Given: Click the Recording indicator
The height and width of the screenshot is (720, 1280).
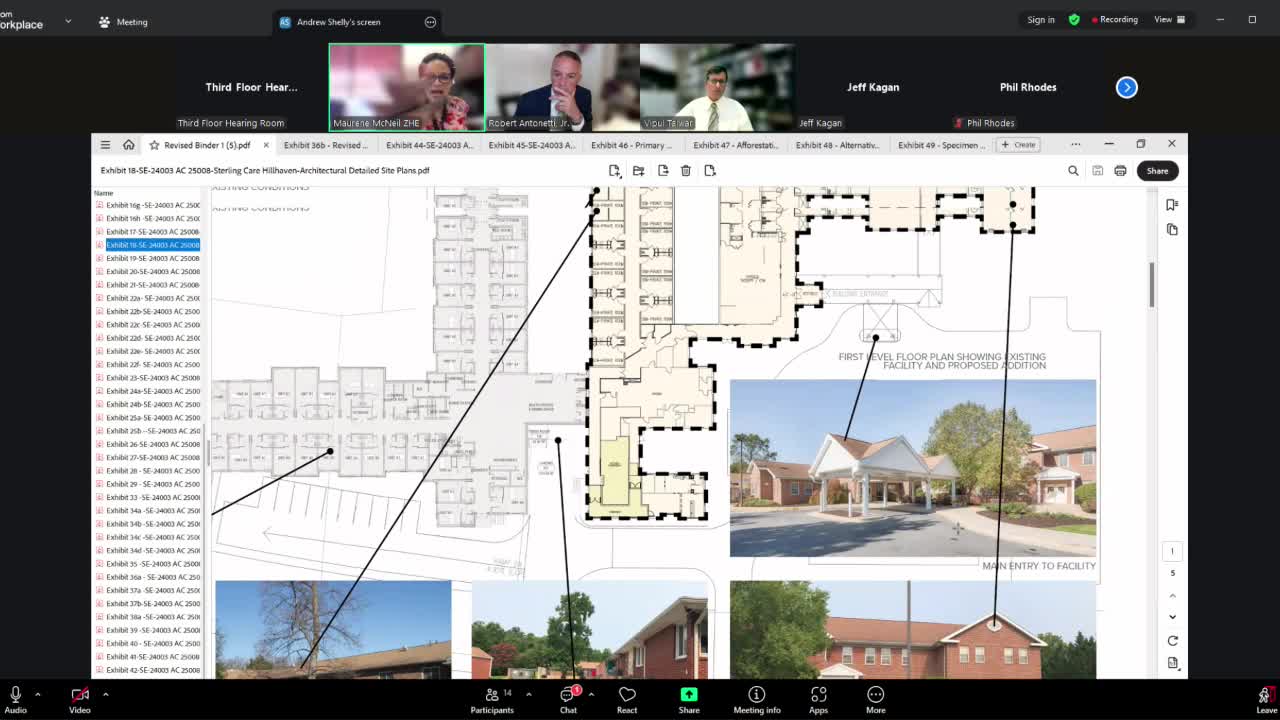Looking at the screenshot, I should (x=1115, y=20).
